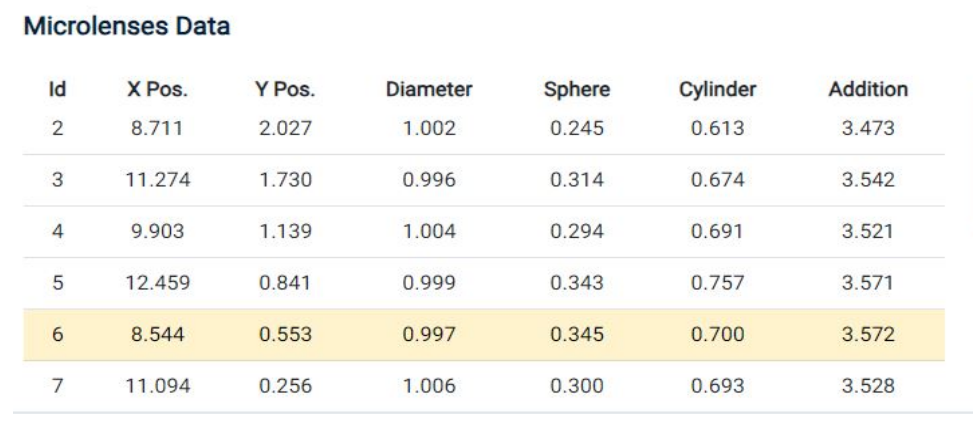
Task: Select the highlighted microlens row with Id 6
Action: point(484,335)
